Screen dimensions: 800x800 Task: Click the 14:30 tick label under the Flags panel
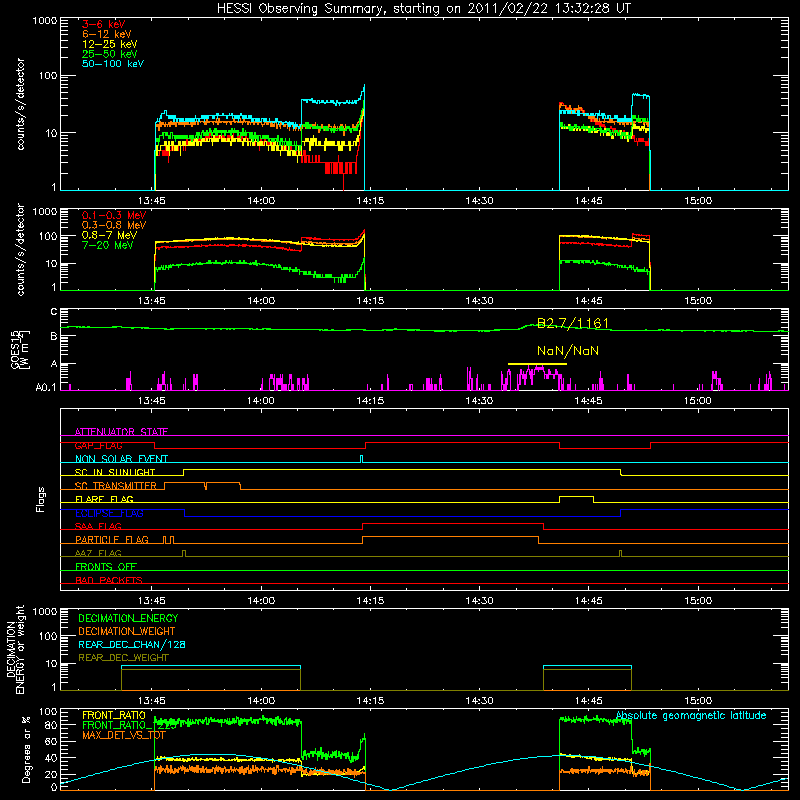(479, 601)
